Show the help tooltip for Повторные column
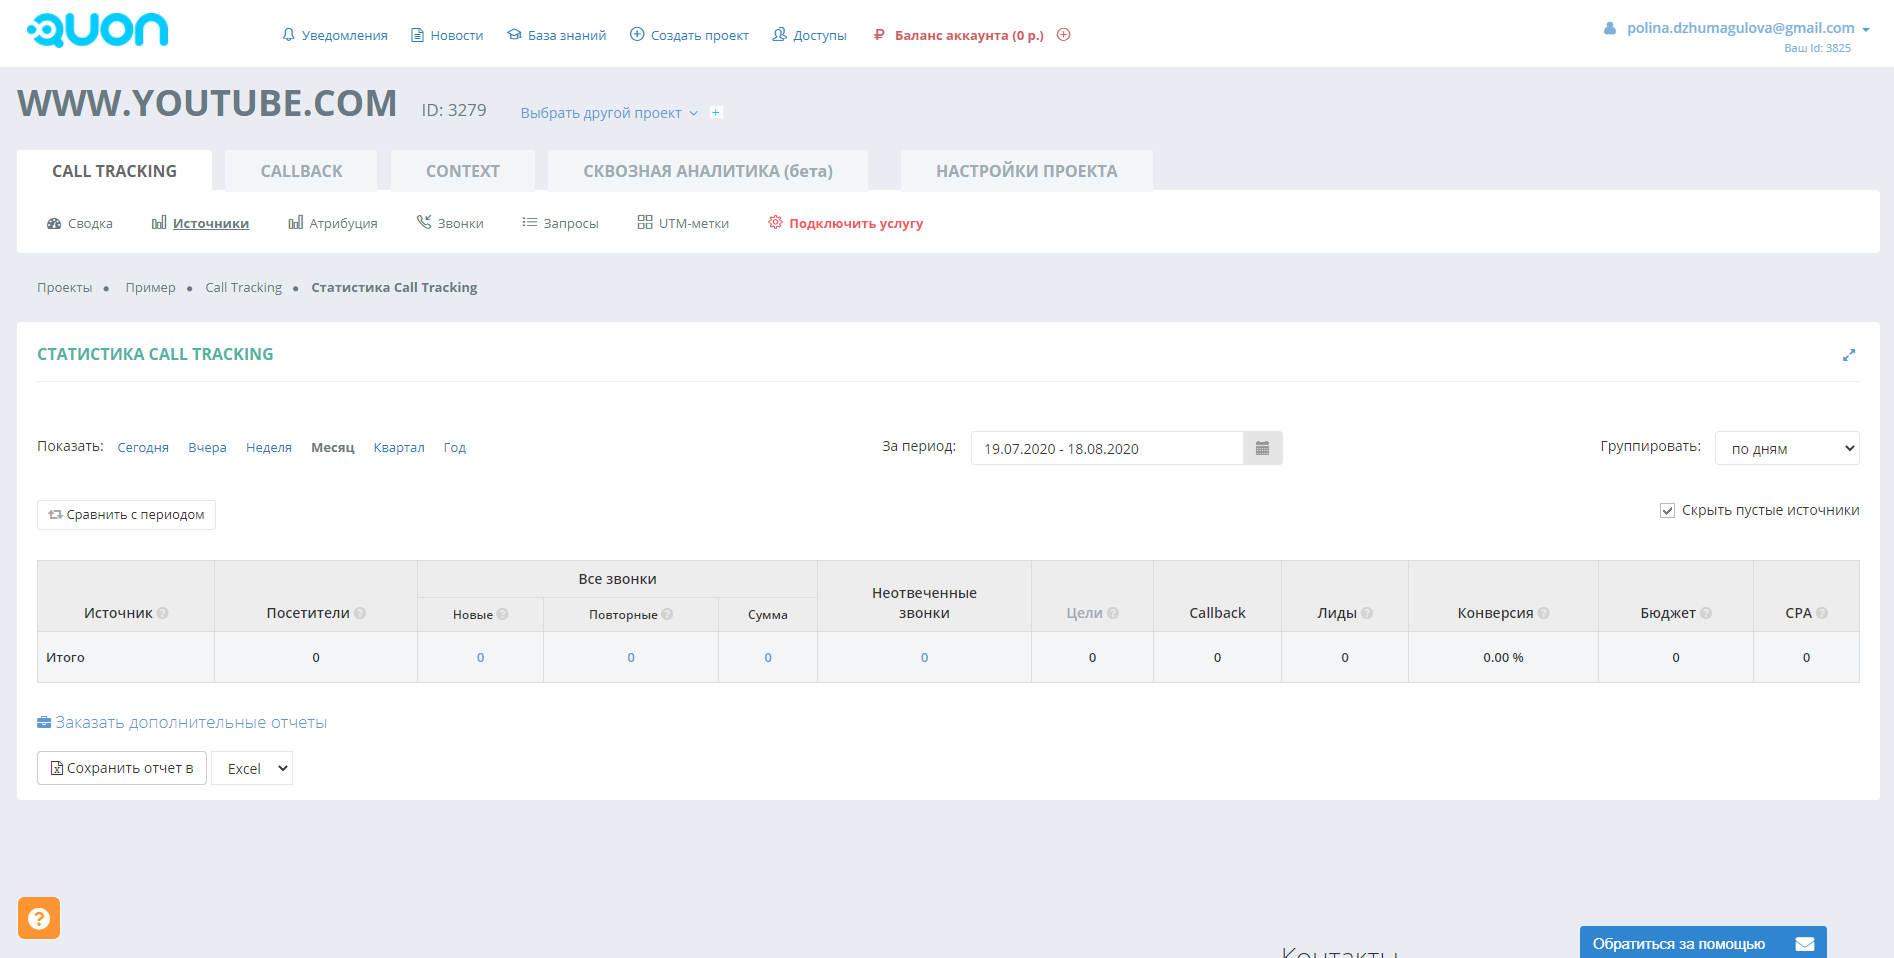 tap(667, 614)
